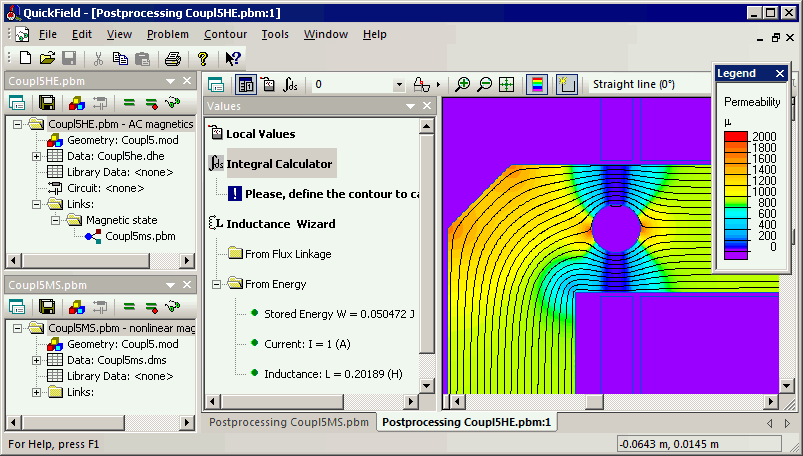The height and width of the screenshot is (456, 803).
Task: Click the Integral Calculator toolbar icon
Action: tap(290, 85)
